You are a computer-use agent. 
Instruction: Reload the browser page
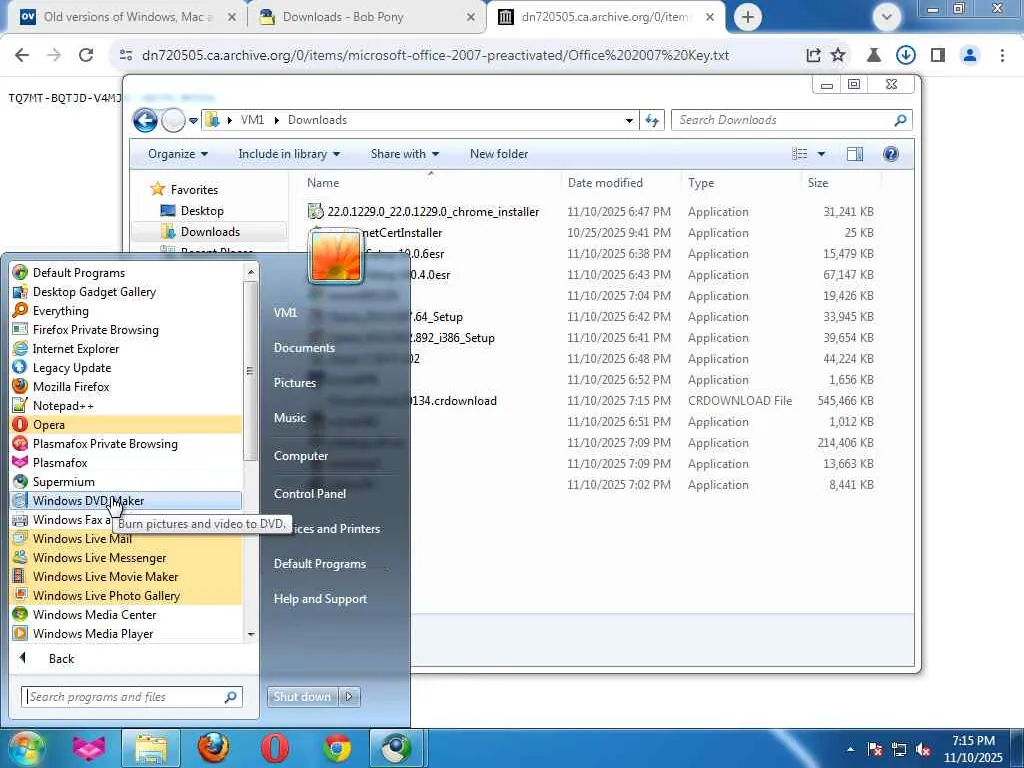(86, 55)
